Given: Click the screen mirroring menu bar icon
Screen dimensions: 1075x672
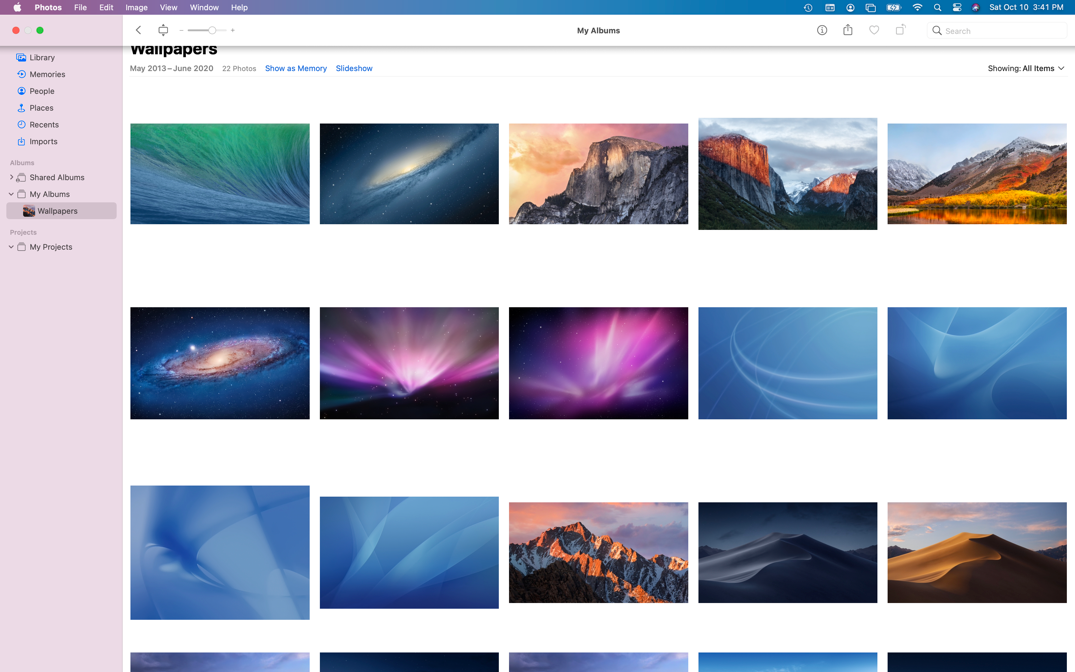Looking at the screenshot, I should pos(871,8).
